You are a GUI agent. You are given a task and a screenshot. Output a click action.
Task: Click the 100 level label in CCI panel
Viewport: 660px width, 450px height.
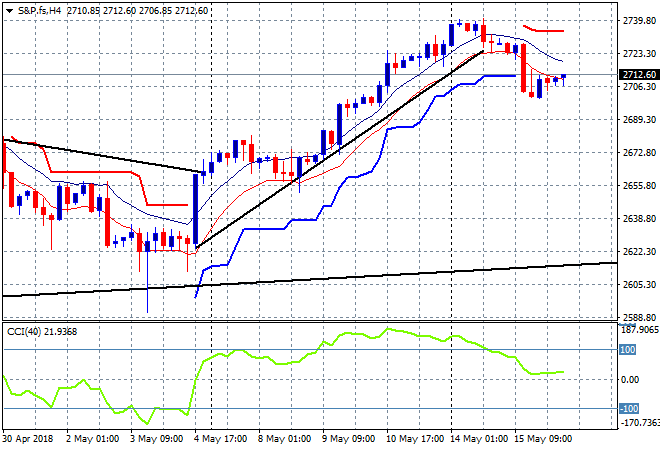627,350
